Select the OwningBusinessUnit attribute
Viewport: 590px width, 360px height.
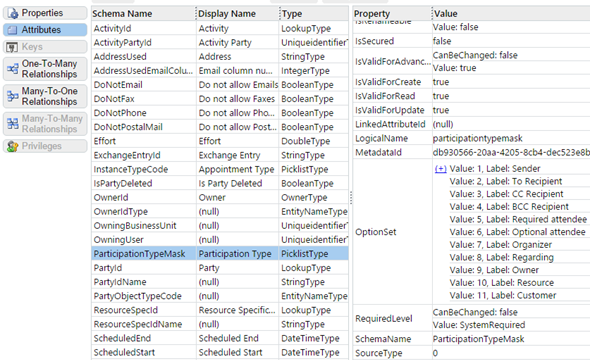[x=135, y=226]
